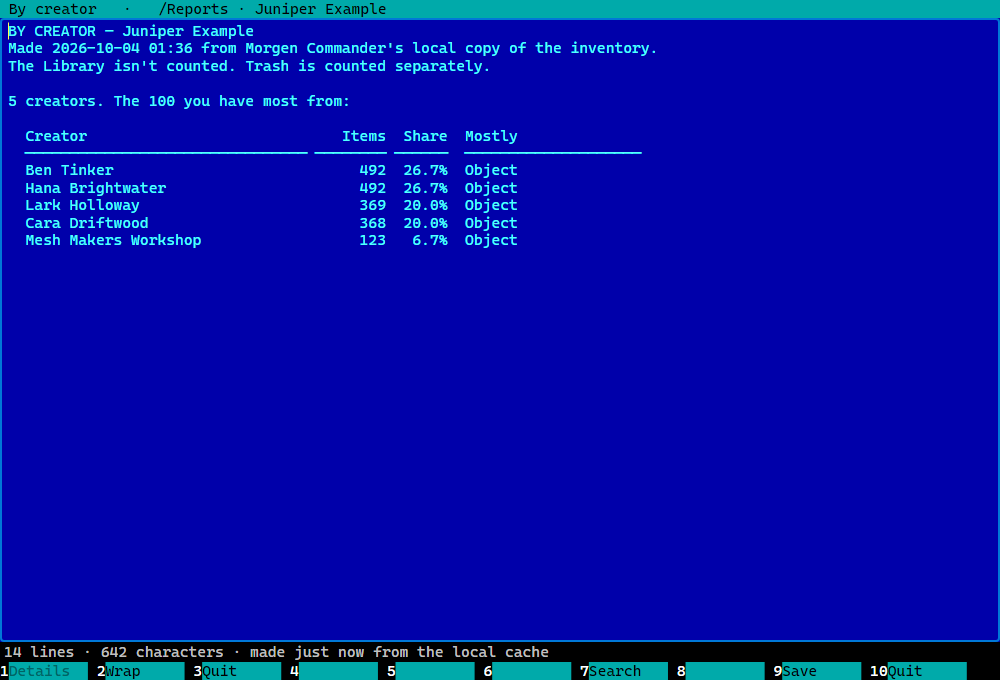Select the Mesh Makers Workshop row

point(271,240)
